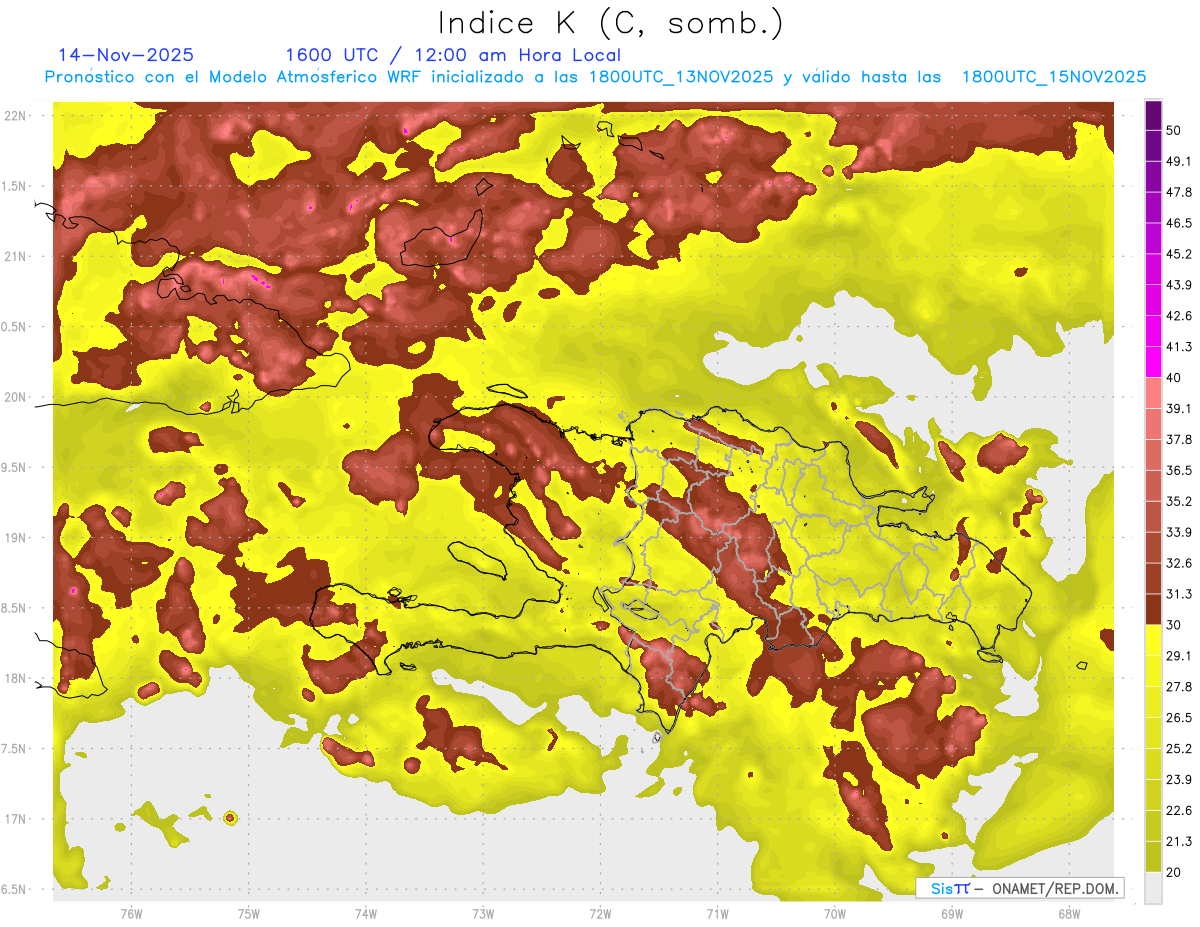Click the dark brown swatch between 30 and 31.3
1200x927 pixels.
coord(1153,610)
